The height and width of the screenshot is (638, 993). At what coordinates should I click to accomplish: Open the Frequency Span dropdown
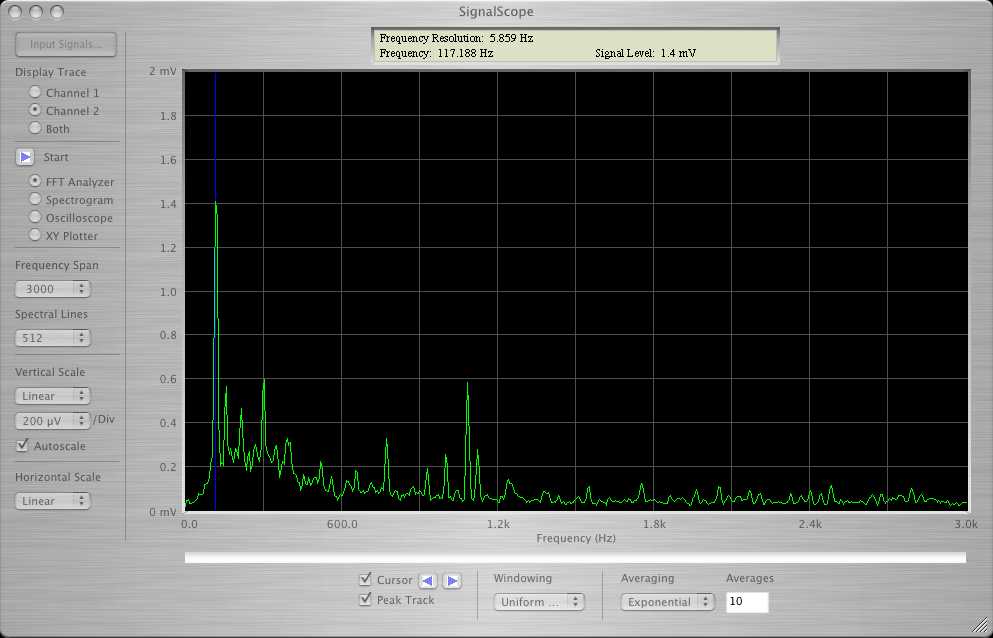tap(53, 289)
